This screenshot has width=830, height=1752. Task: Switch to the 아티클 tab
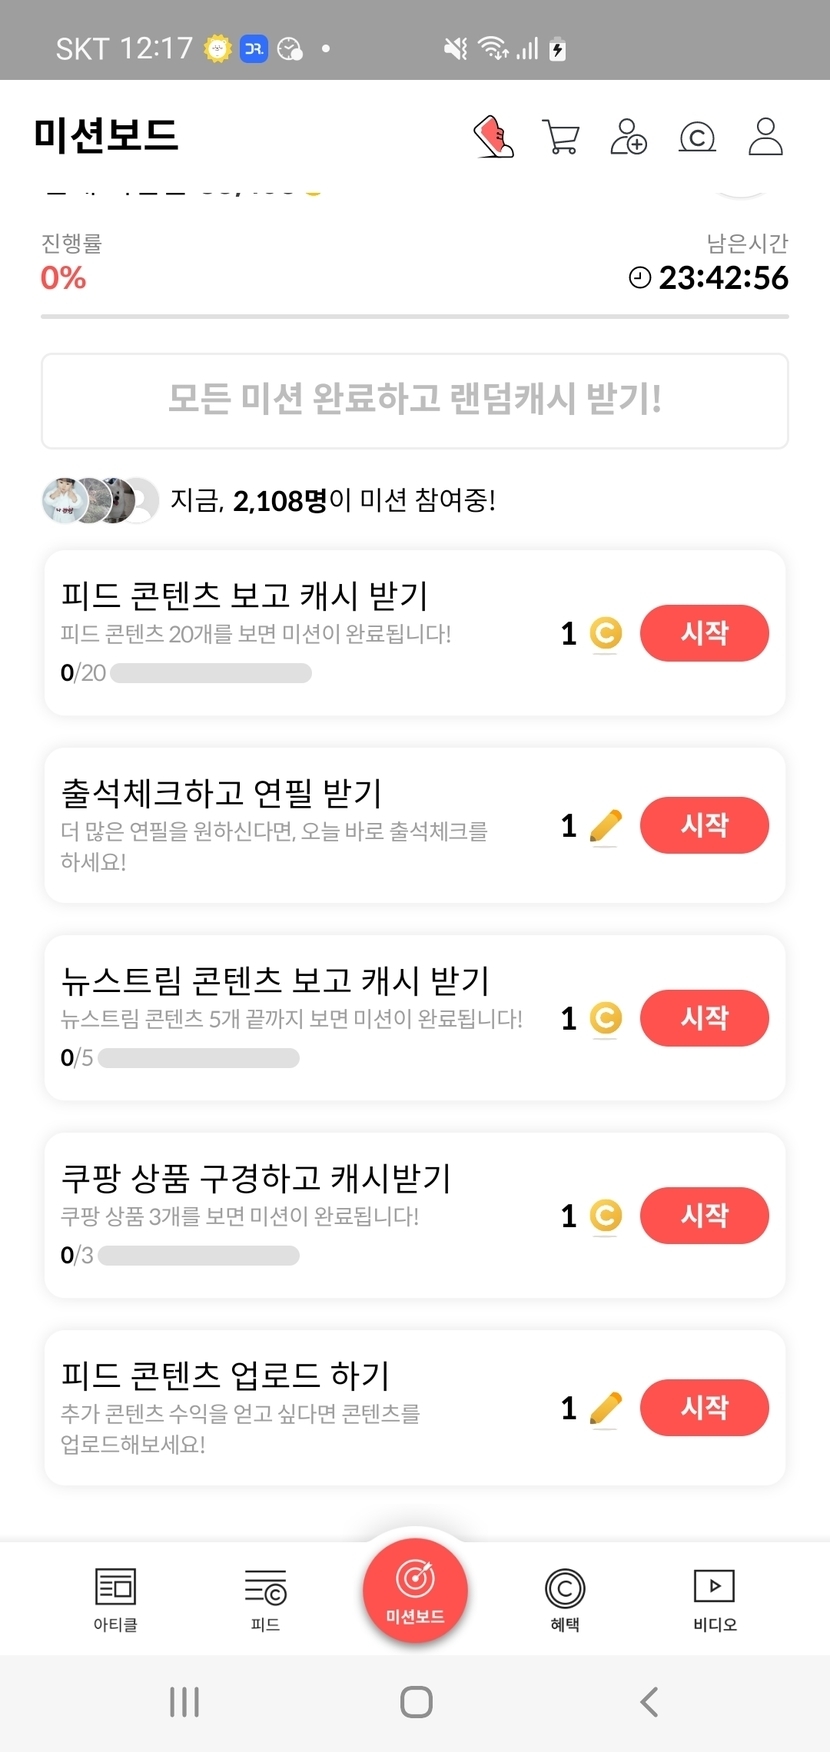(115, 1598)
